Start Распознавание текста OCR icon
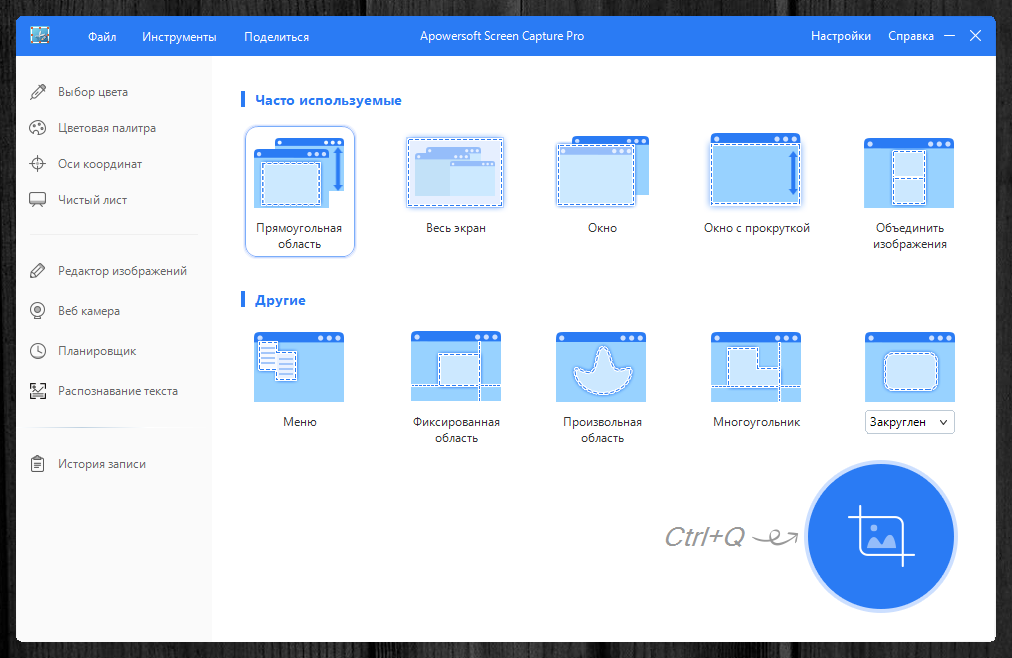1012x658 pixels. [37, 391]
